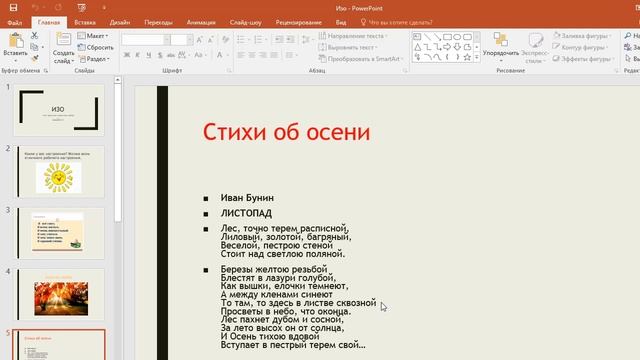Click the Экспресс-стили button
This screenshot has width=640, height=360.
[536, 48]
